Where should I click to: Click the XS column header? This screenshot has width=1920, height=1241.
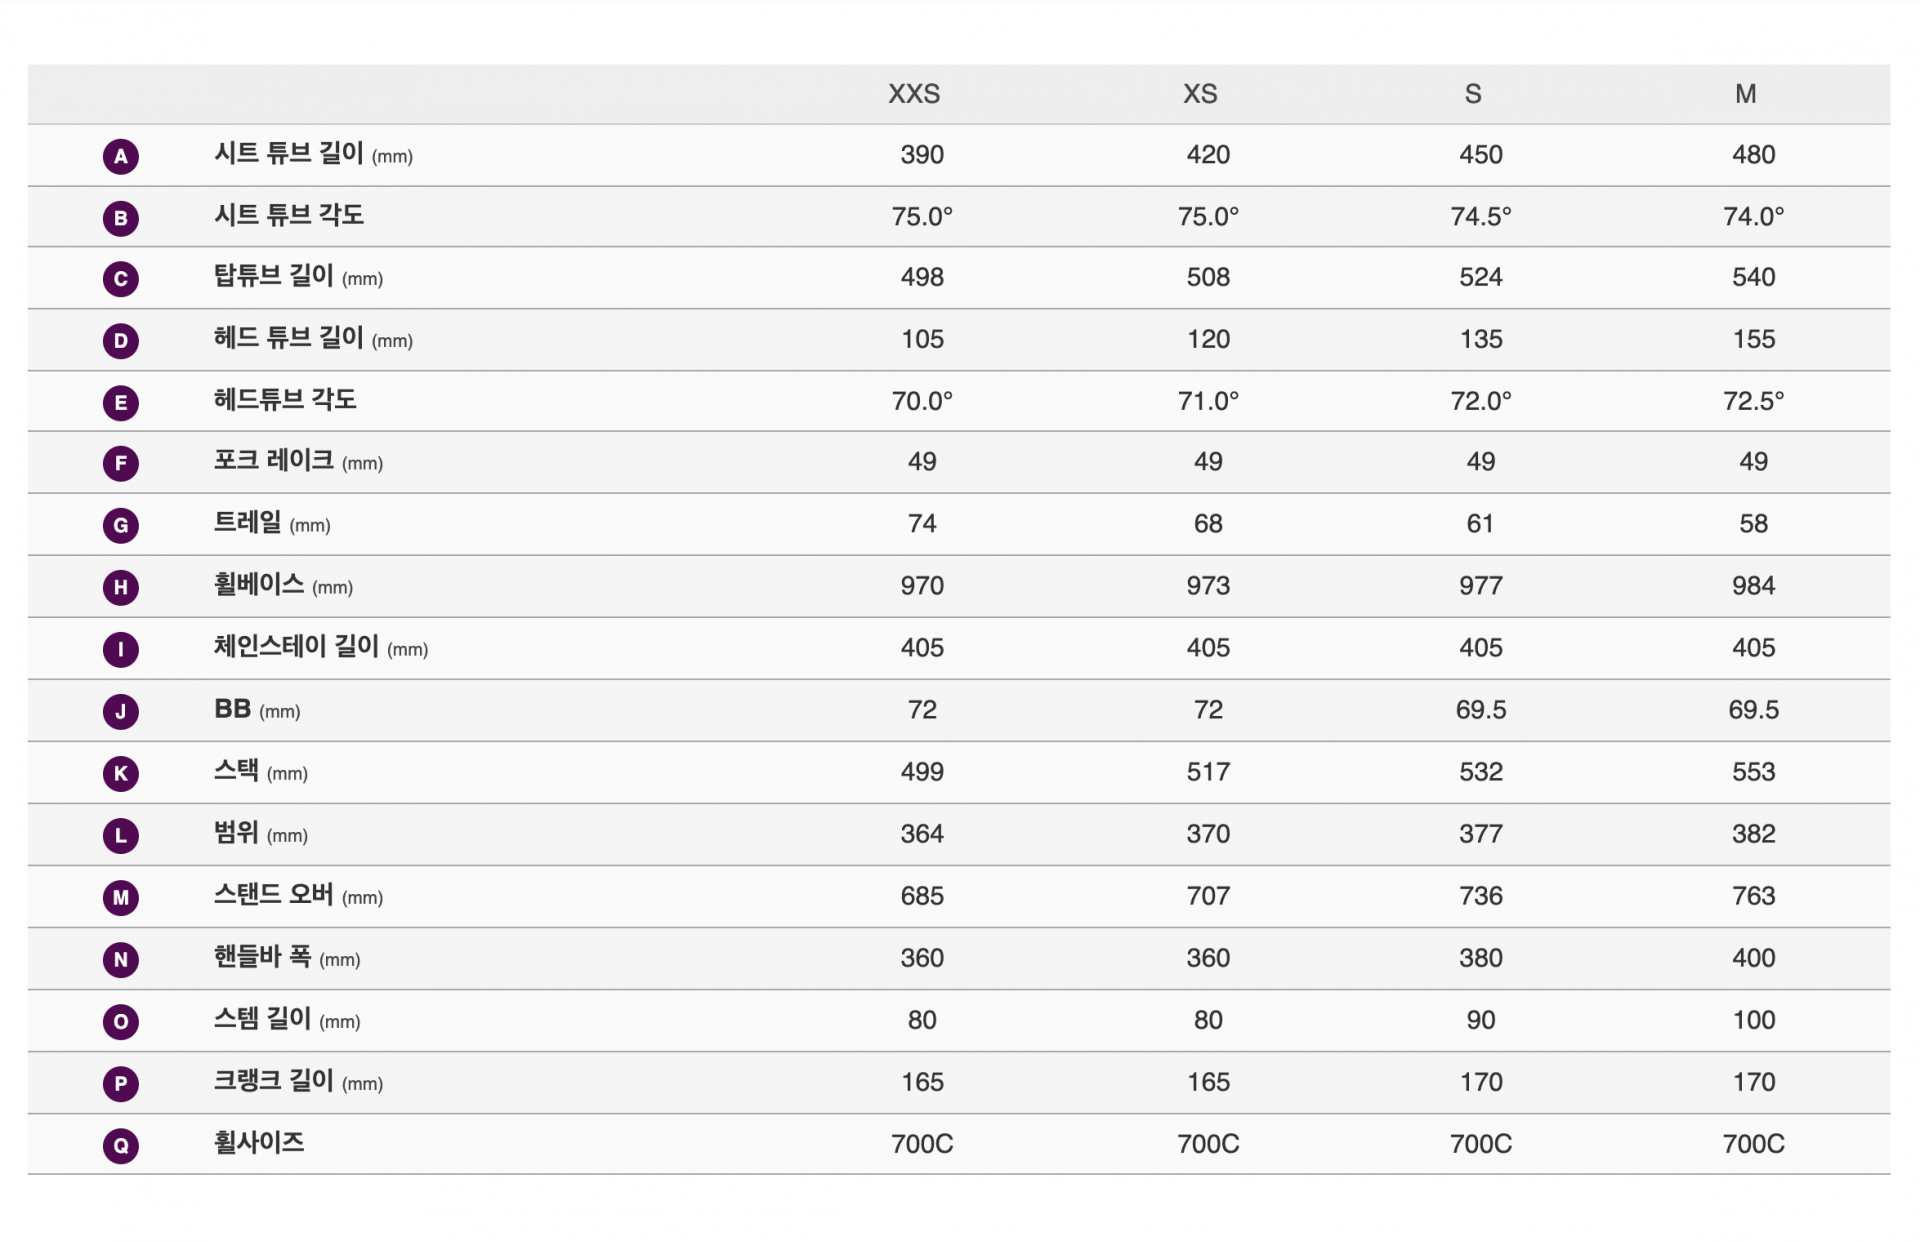(1200, 94)
